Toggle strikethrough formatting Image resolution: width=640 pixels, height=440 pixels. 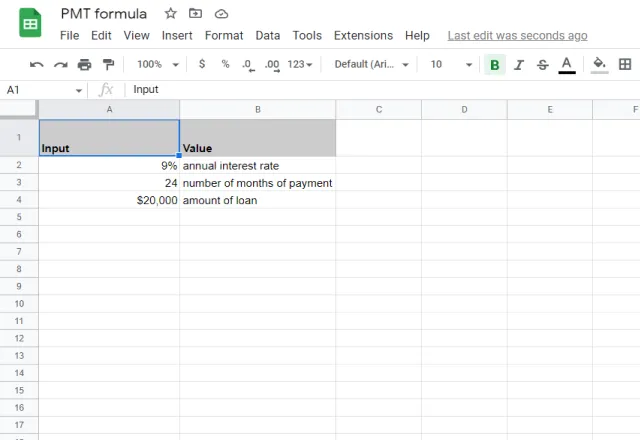(x=542, y=64)
